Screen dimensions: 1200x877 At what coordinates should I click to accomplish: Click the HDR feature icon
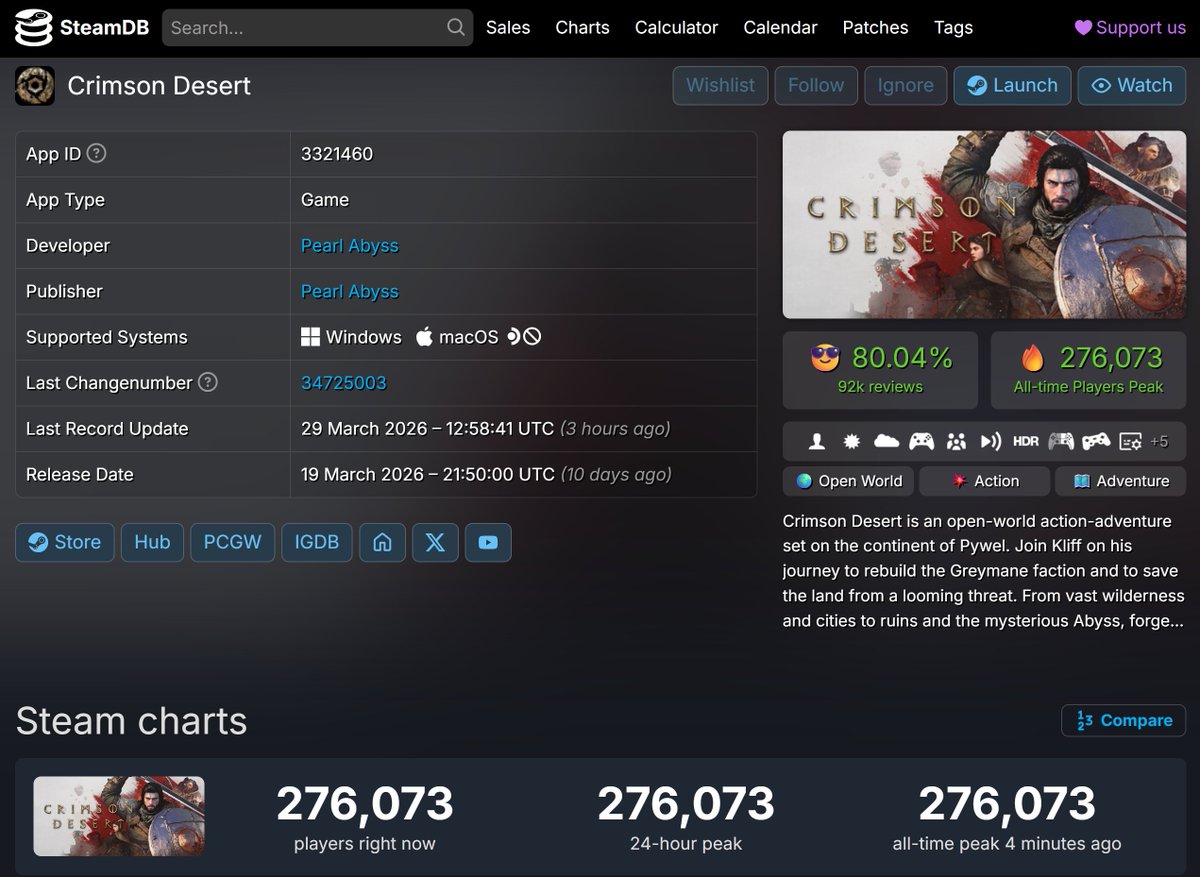pos(1026,441)
